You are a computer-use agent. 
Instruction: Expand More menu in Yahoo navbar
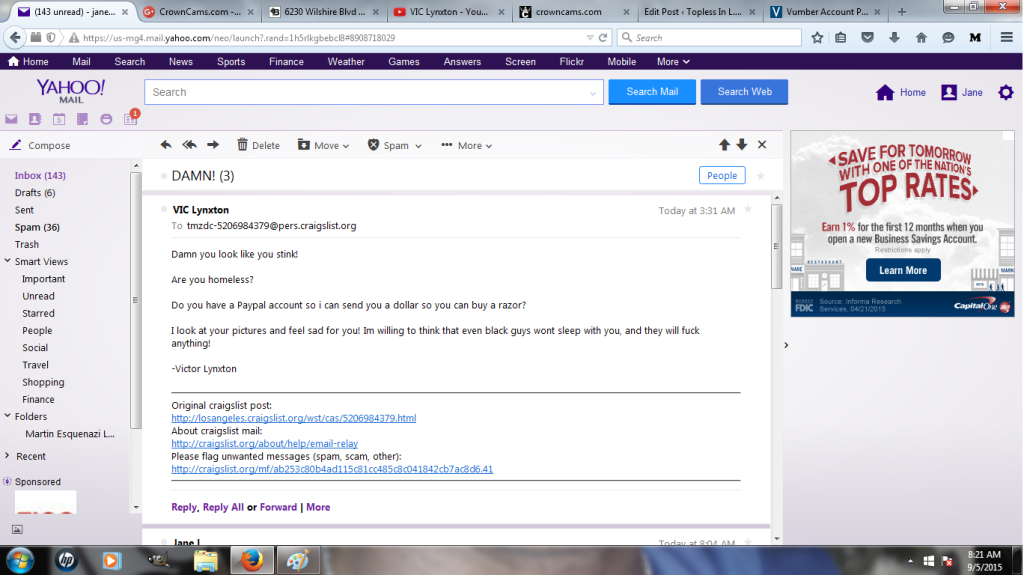pos(673,61)
